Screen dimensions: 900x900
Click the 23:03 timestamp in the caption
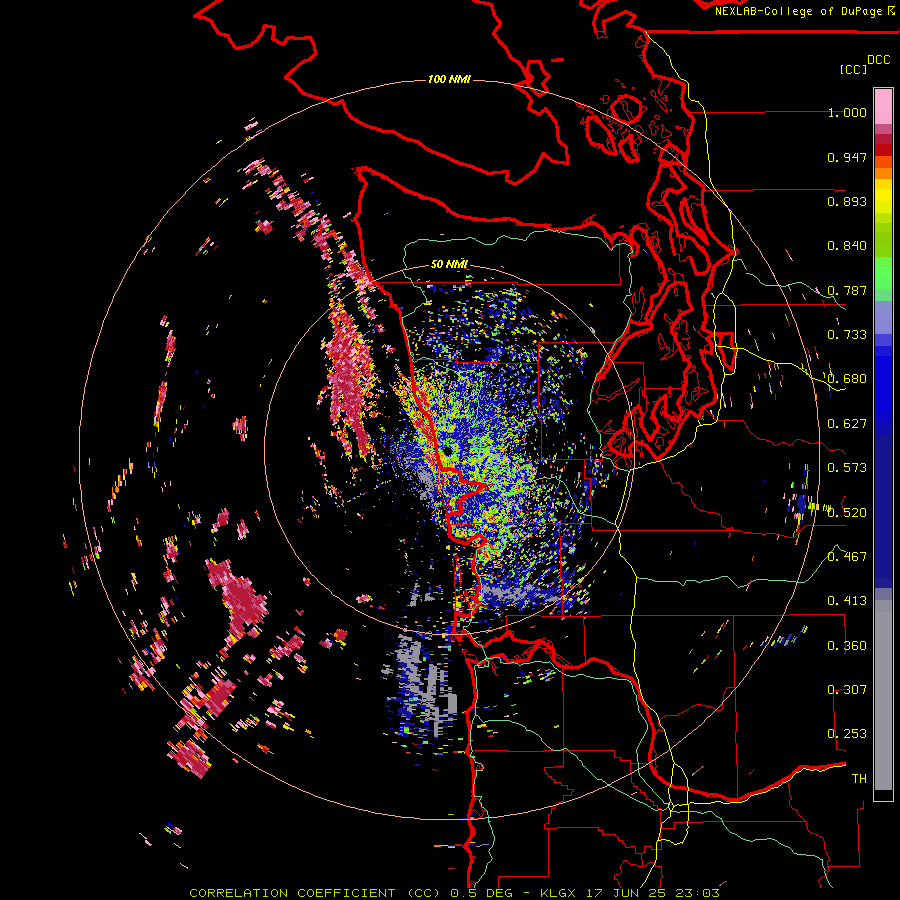point(697,893)
